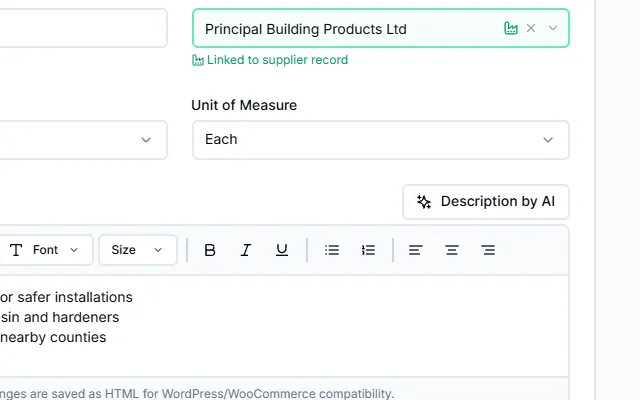This screenshot has height=400, width=640.
Task: Click the Principal Building Products Ltd supplier field
Action: pyautogui.click(x=380, y=28)
